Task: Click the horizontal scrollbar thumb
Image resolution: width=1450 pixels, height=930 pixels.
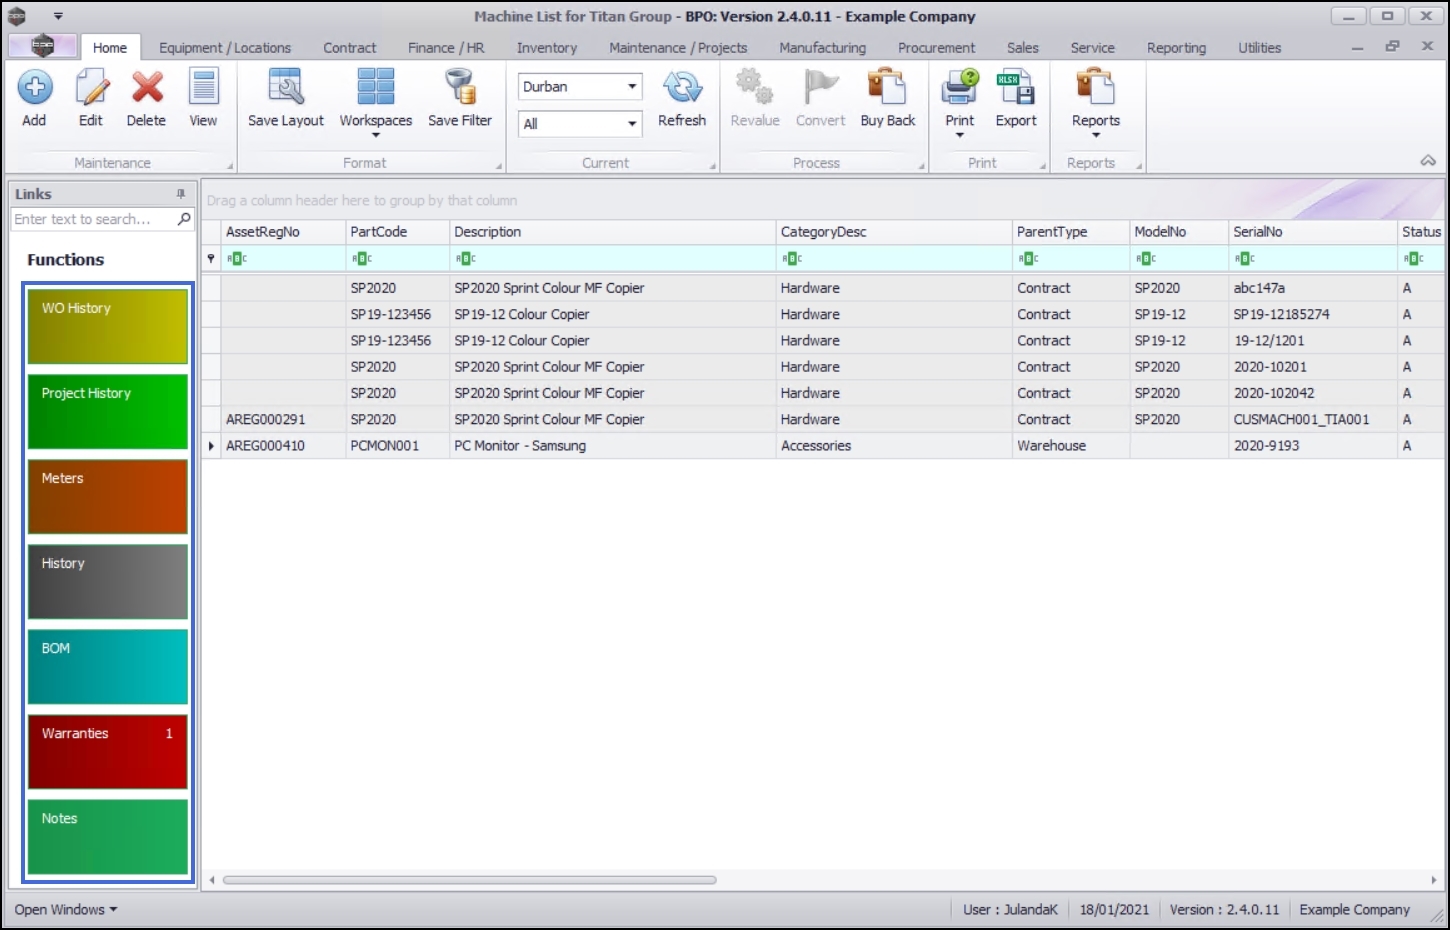Action: [x=469, y=880]
